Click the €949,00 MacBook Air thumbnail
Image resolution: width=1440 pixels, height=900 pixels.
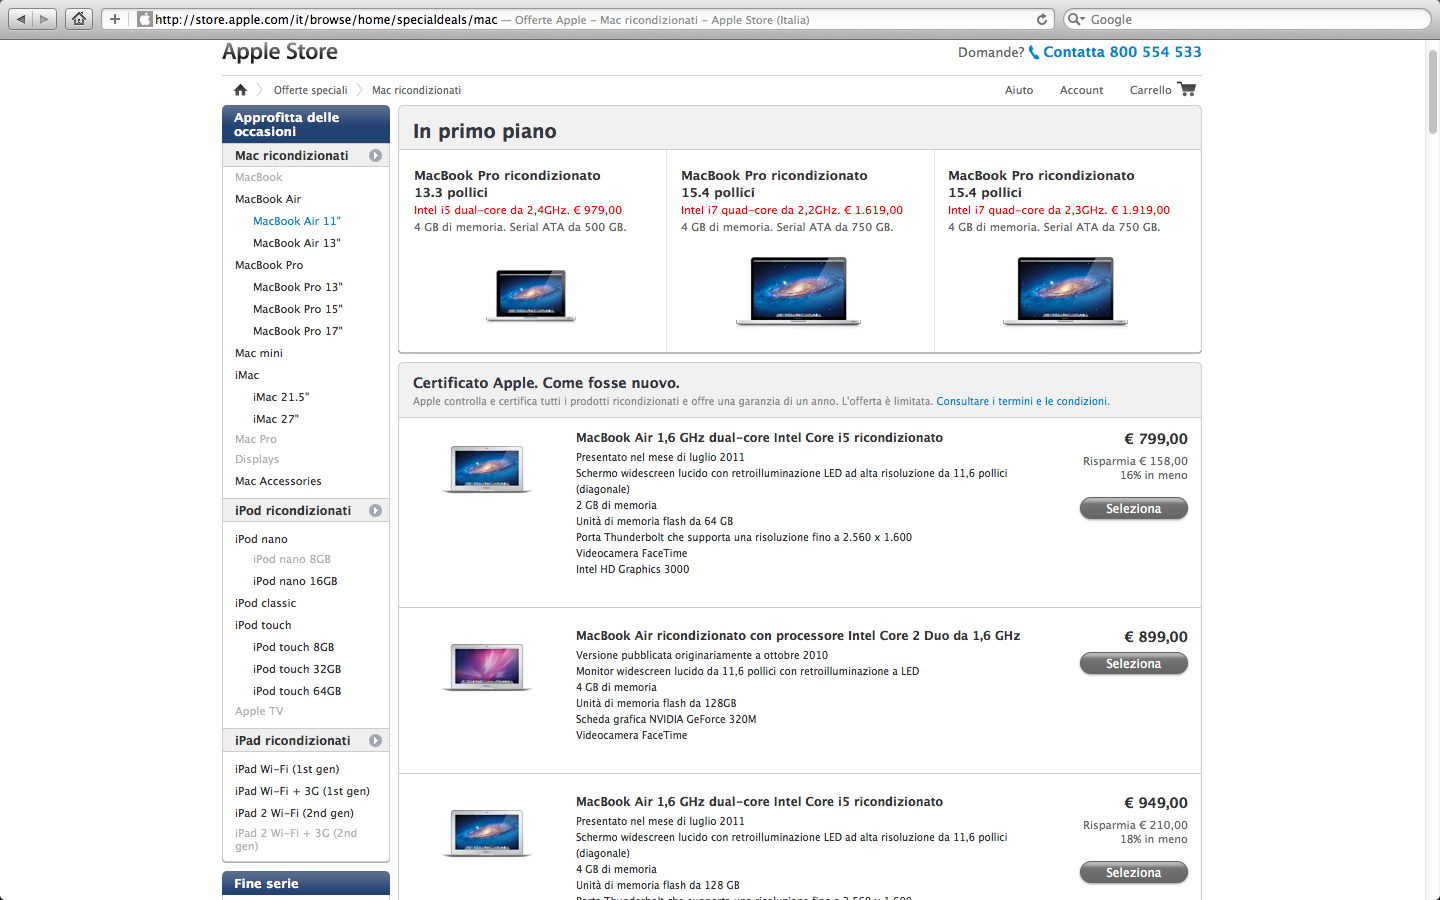tap(487, 833)
